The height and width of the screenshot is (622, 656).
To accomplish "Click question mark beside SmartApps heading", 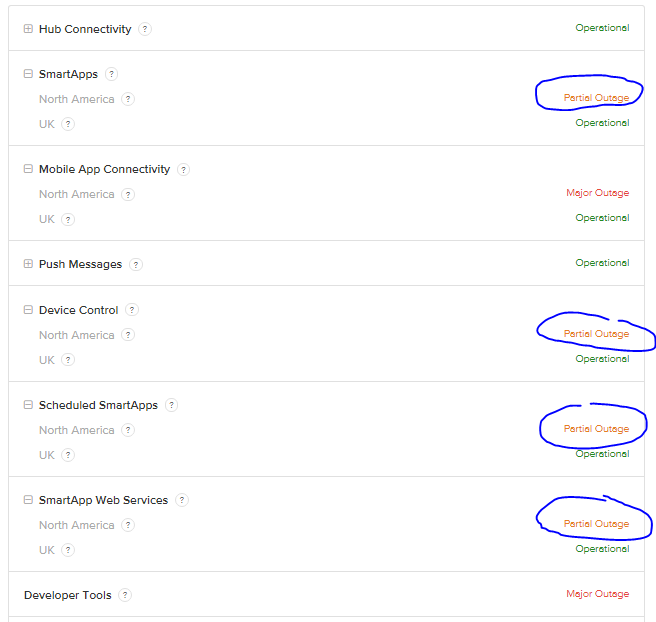I will [111, 74].
